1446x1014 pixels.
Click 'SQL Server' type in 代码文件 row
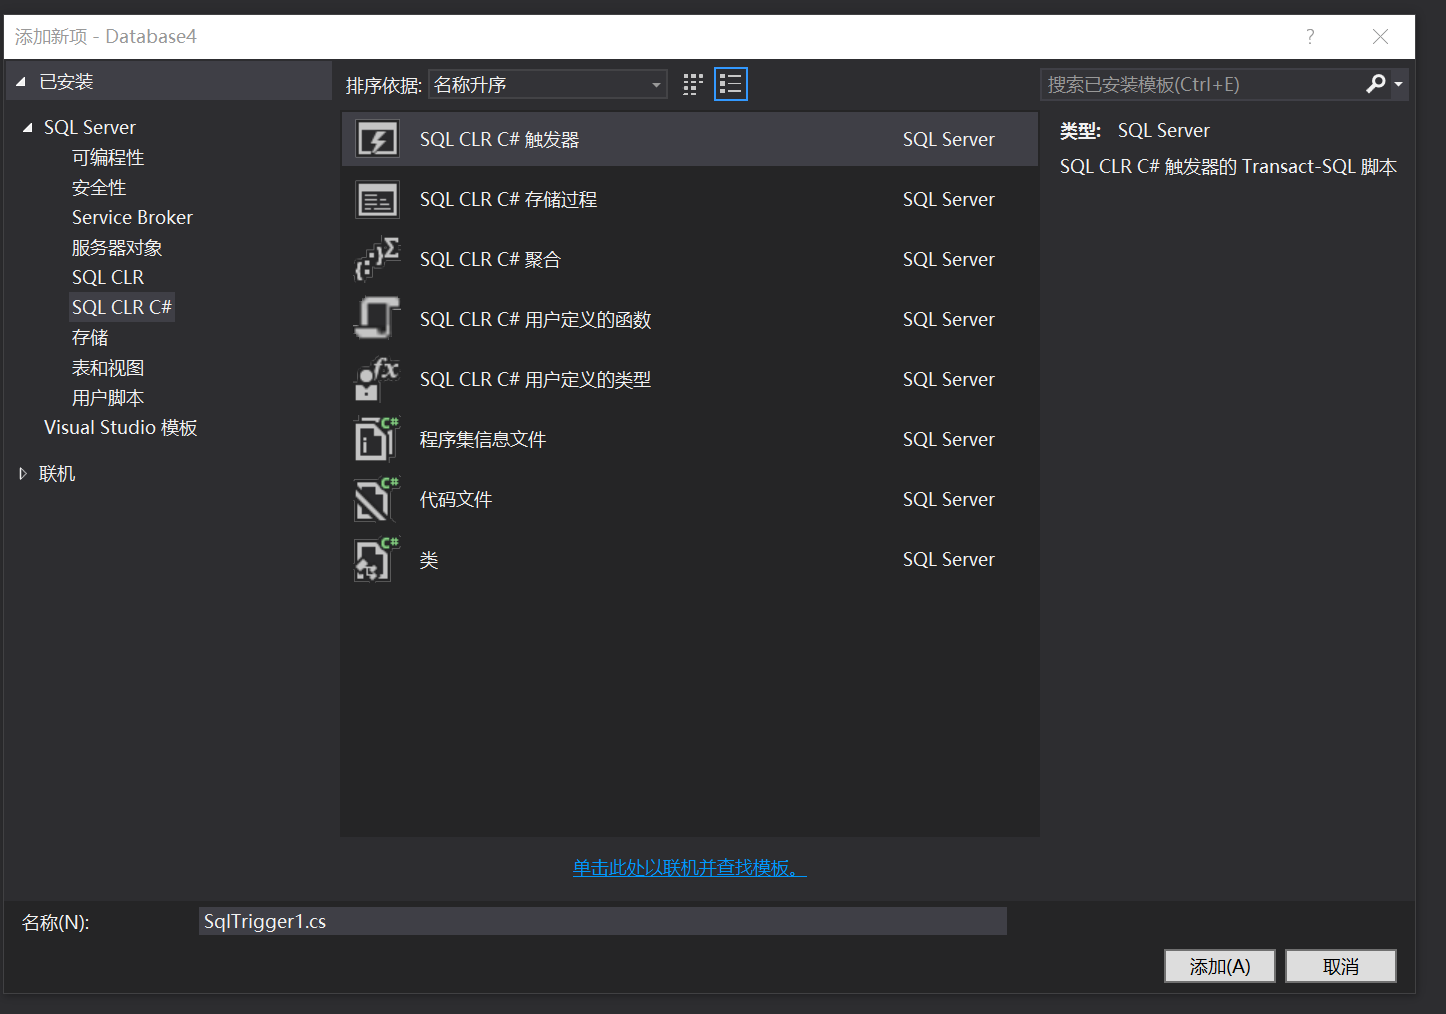point(949,500)
